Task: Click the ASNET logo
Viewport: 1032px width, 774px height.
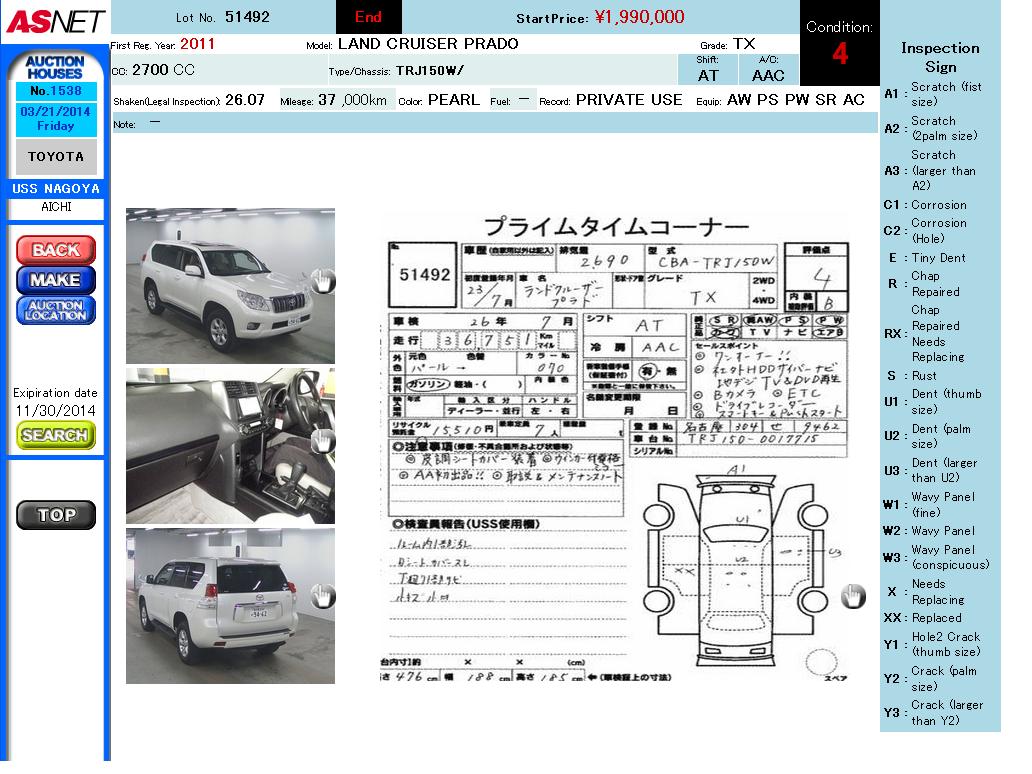Action: 53,20
